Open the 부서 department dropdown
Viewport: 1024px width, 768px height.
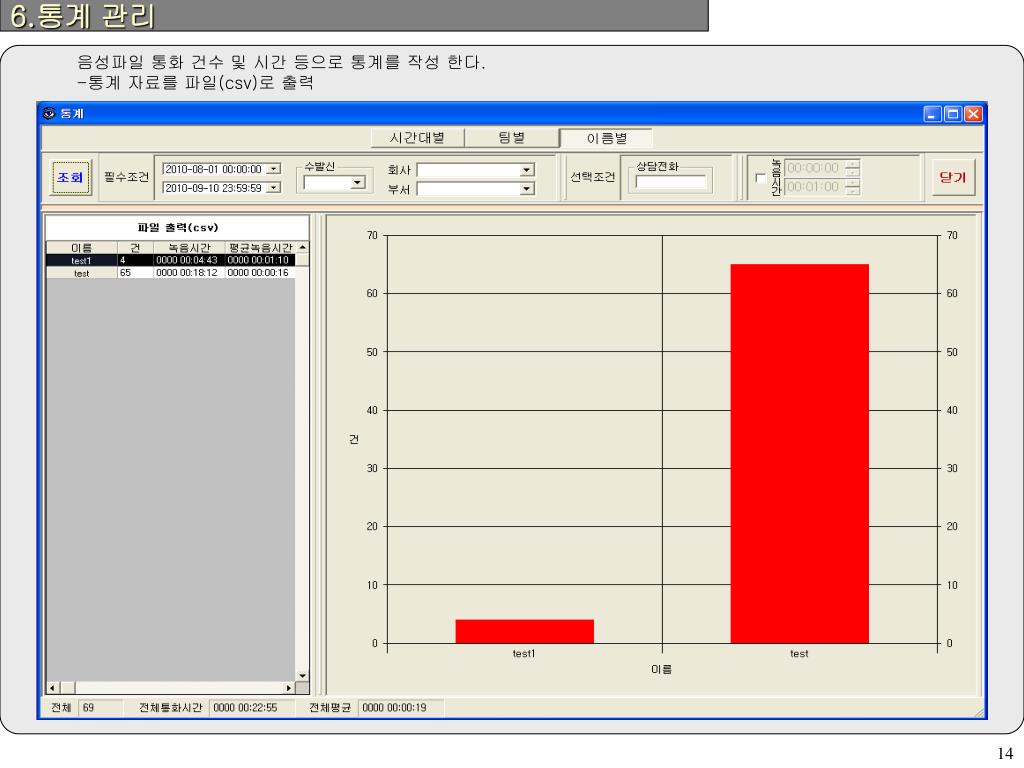pos(526,189)
